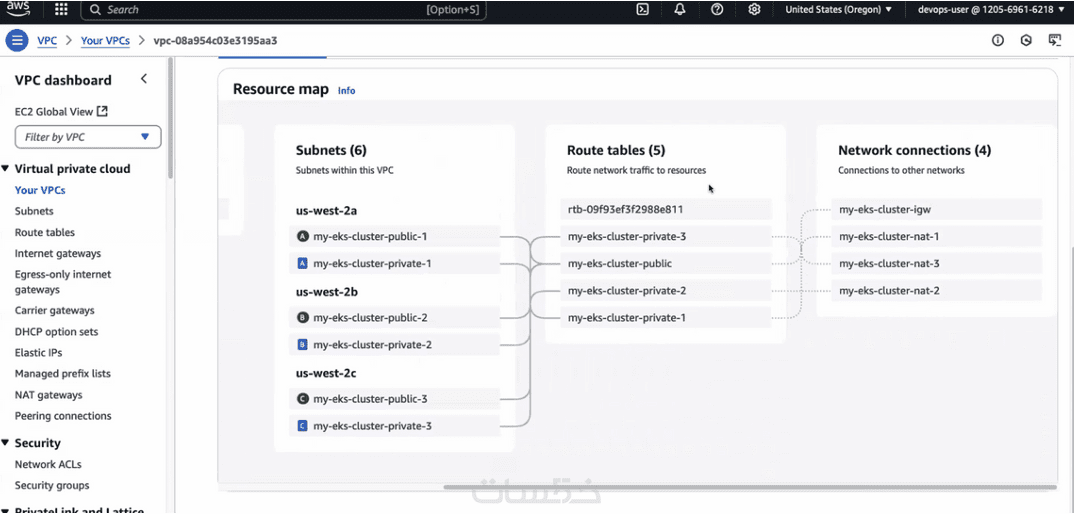Image resolution: width=1074 pixels, height=514 pixels.
Task: Click the AWS logo home icon
Action: click(x=21, y=9)
